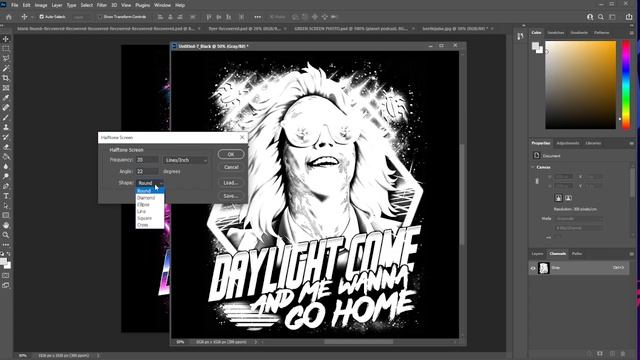
Task: Switch to the Layers tab
Action: 537,254
